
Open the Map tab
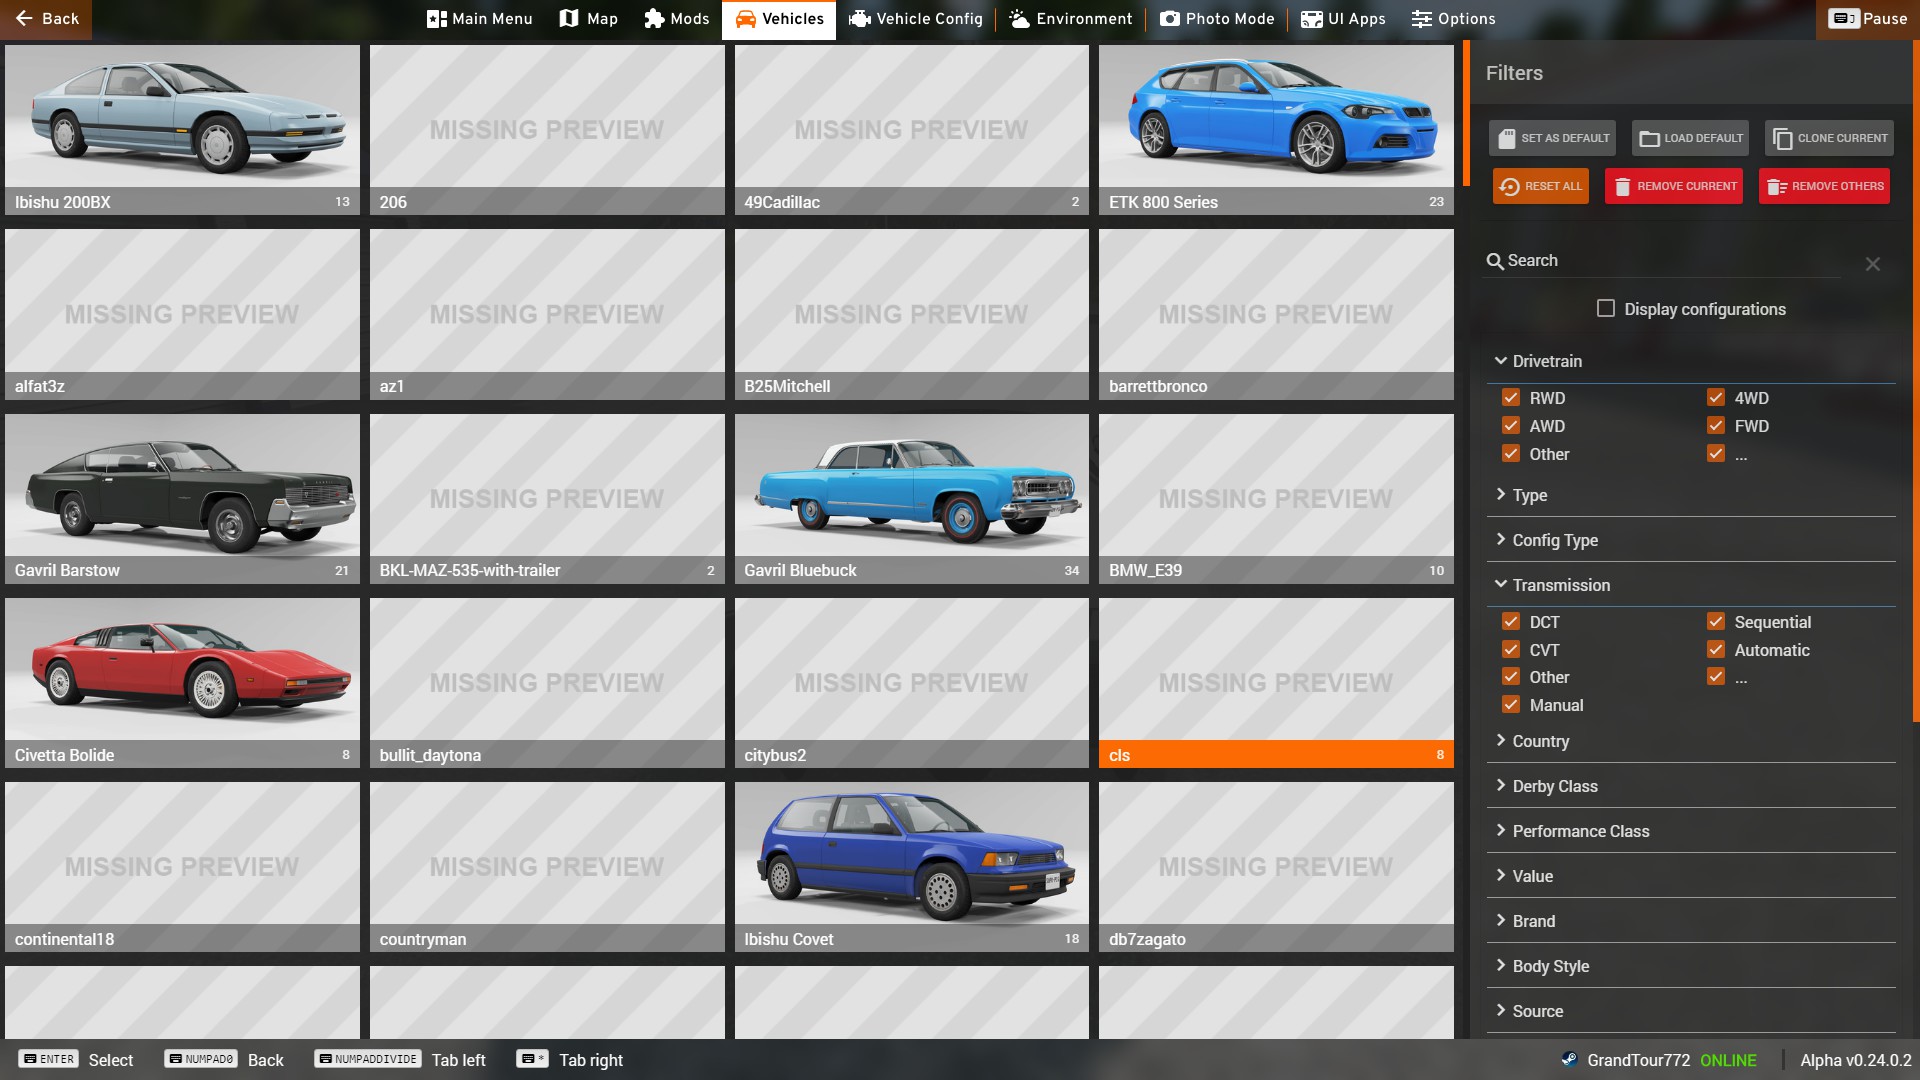588,19
